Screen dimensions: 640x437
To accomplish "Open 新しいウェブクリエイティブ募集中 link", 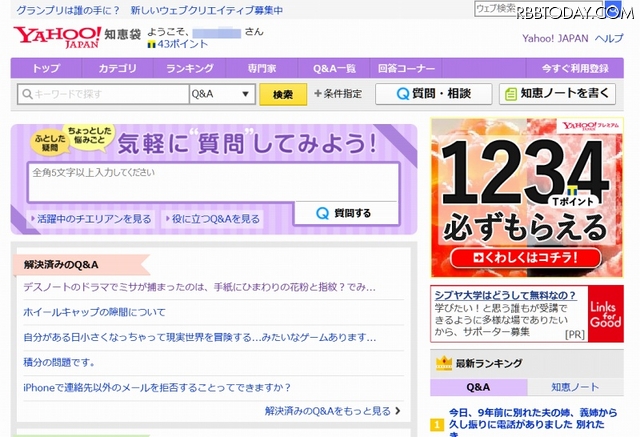I will click(207, 11).
